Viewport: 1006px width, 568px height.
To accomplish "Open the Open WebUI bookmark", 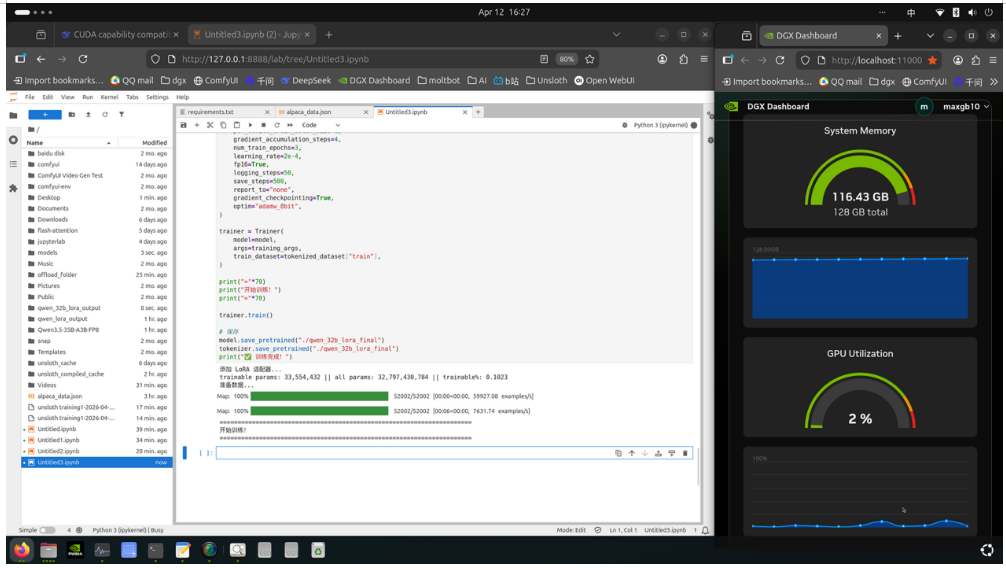I will click(x=604, y=80).
